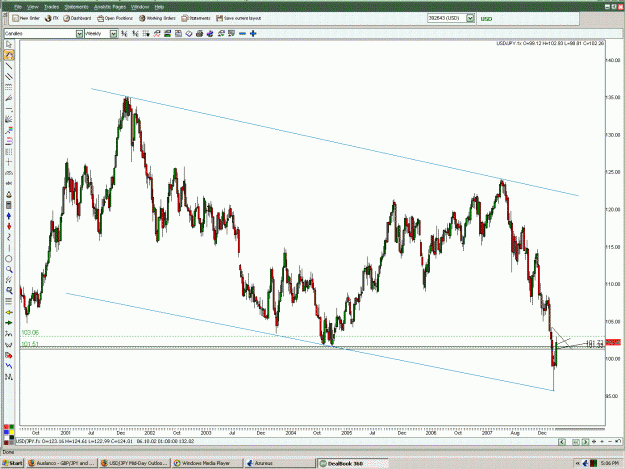
Task: Select the horizontal lines tool
Action: (x=9, y=302)
